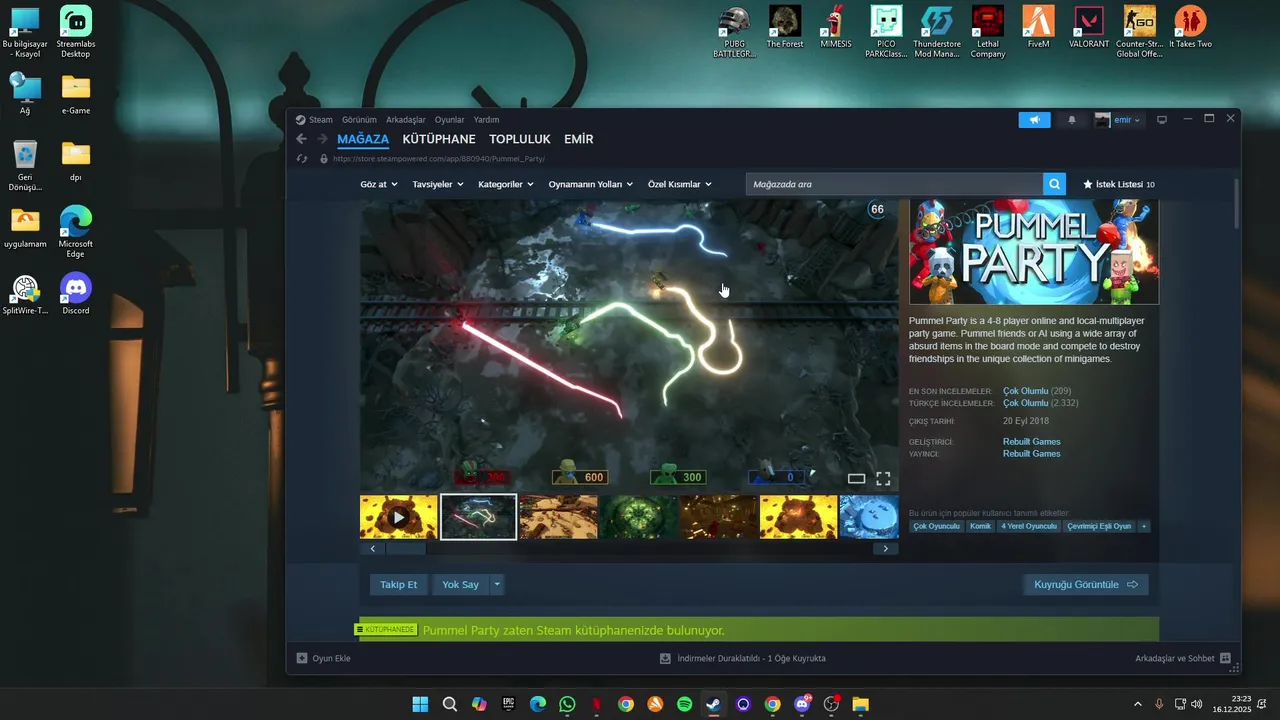
Task: Expand more tags with the plus button
Action: [x=1143, y=526]
